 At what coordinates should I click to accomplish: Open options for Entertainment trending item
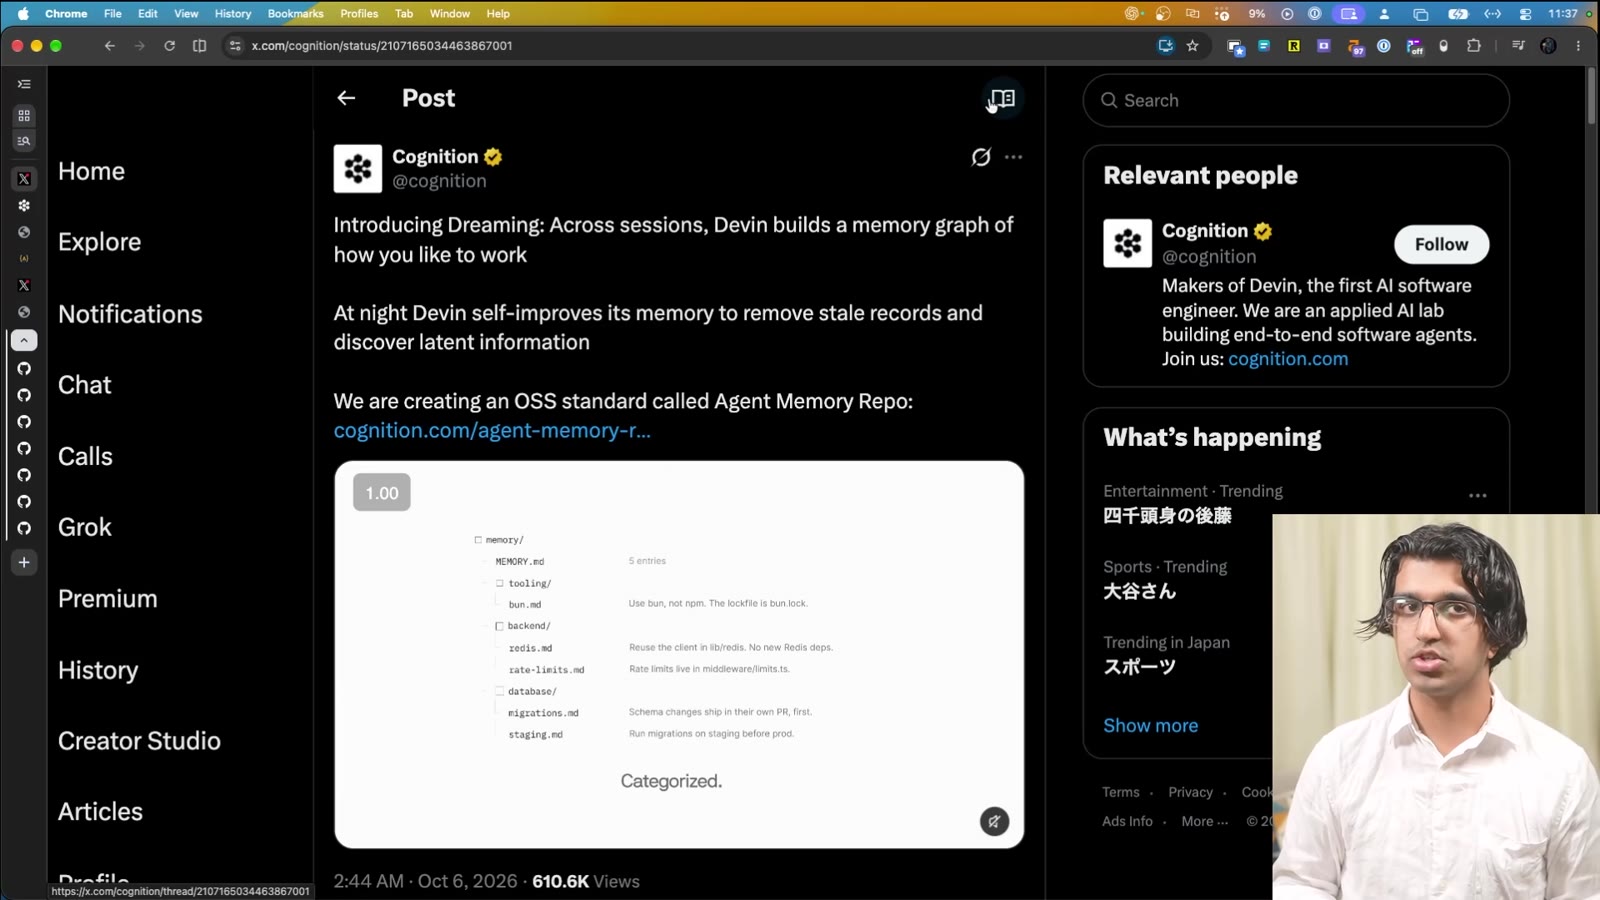(1477, 496)
